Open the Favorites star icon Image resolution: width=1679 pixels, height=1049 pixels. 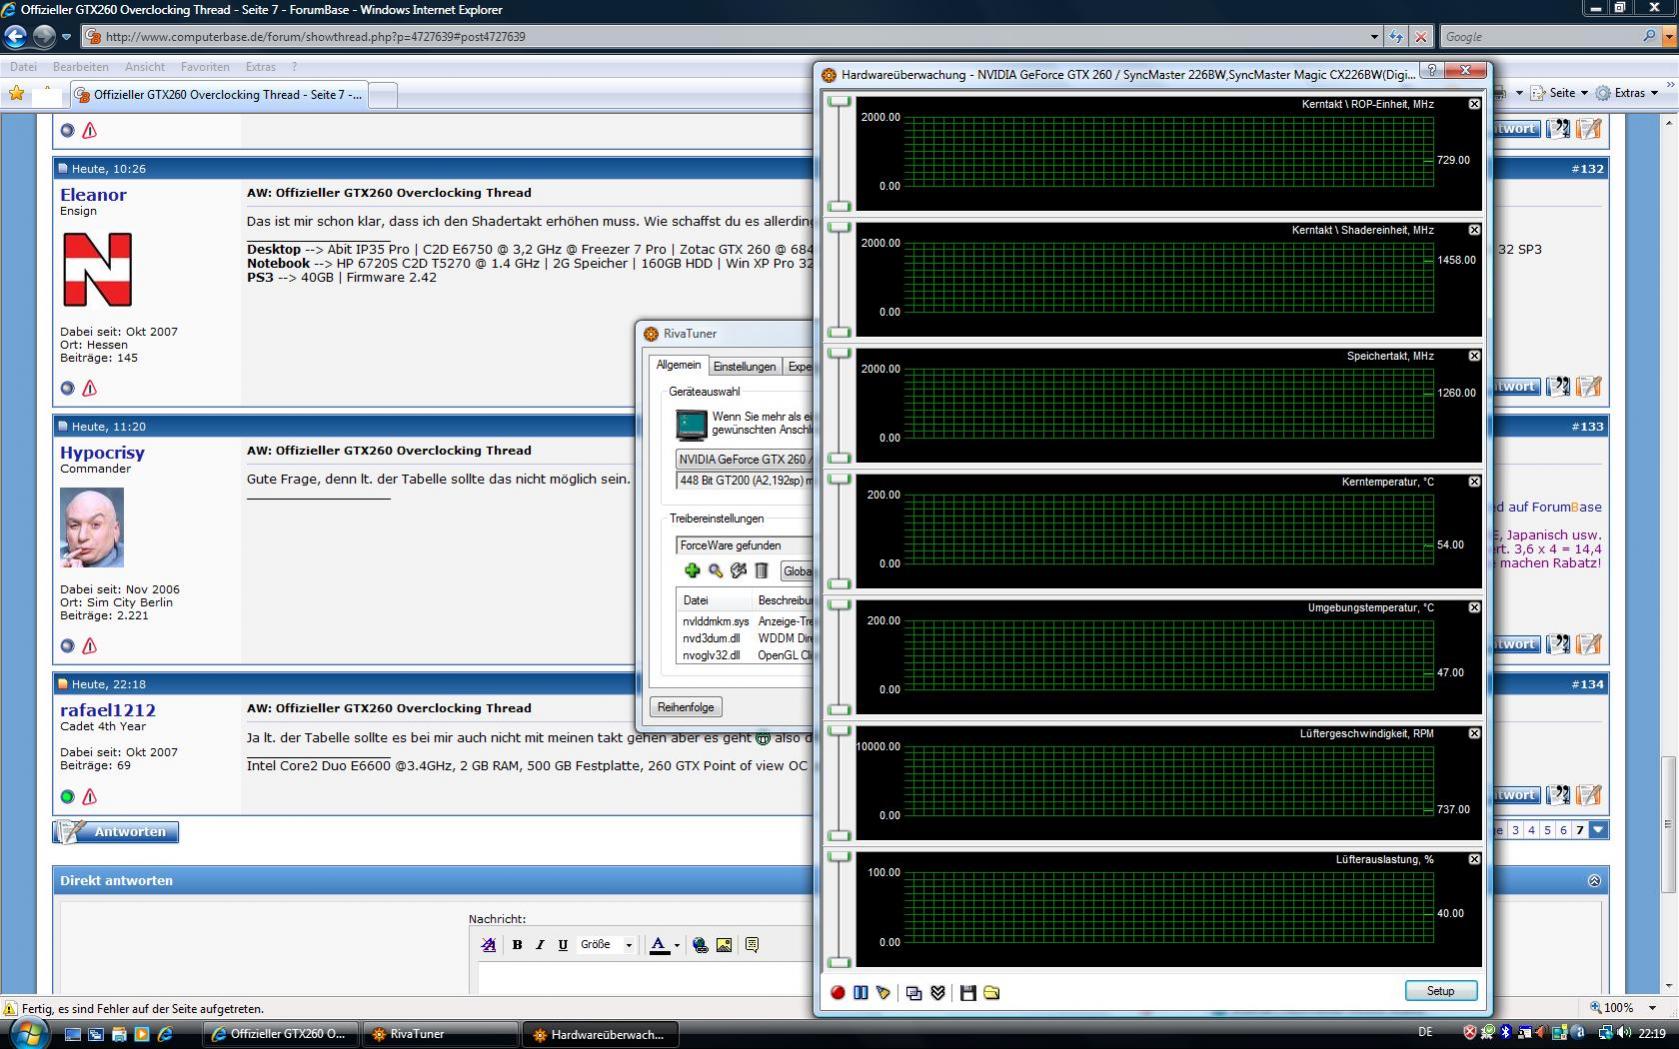pos(16,94)
